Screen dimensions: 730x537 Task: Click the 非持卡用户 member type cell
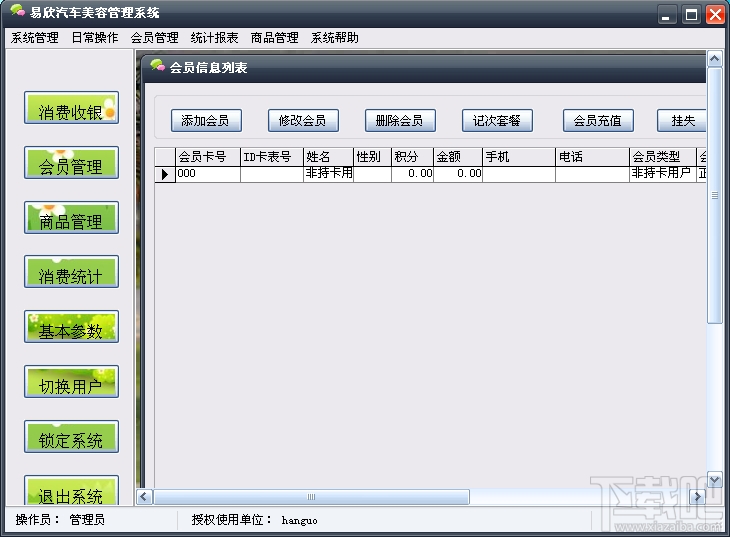click(663, 174)
